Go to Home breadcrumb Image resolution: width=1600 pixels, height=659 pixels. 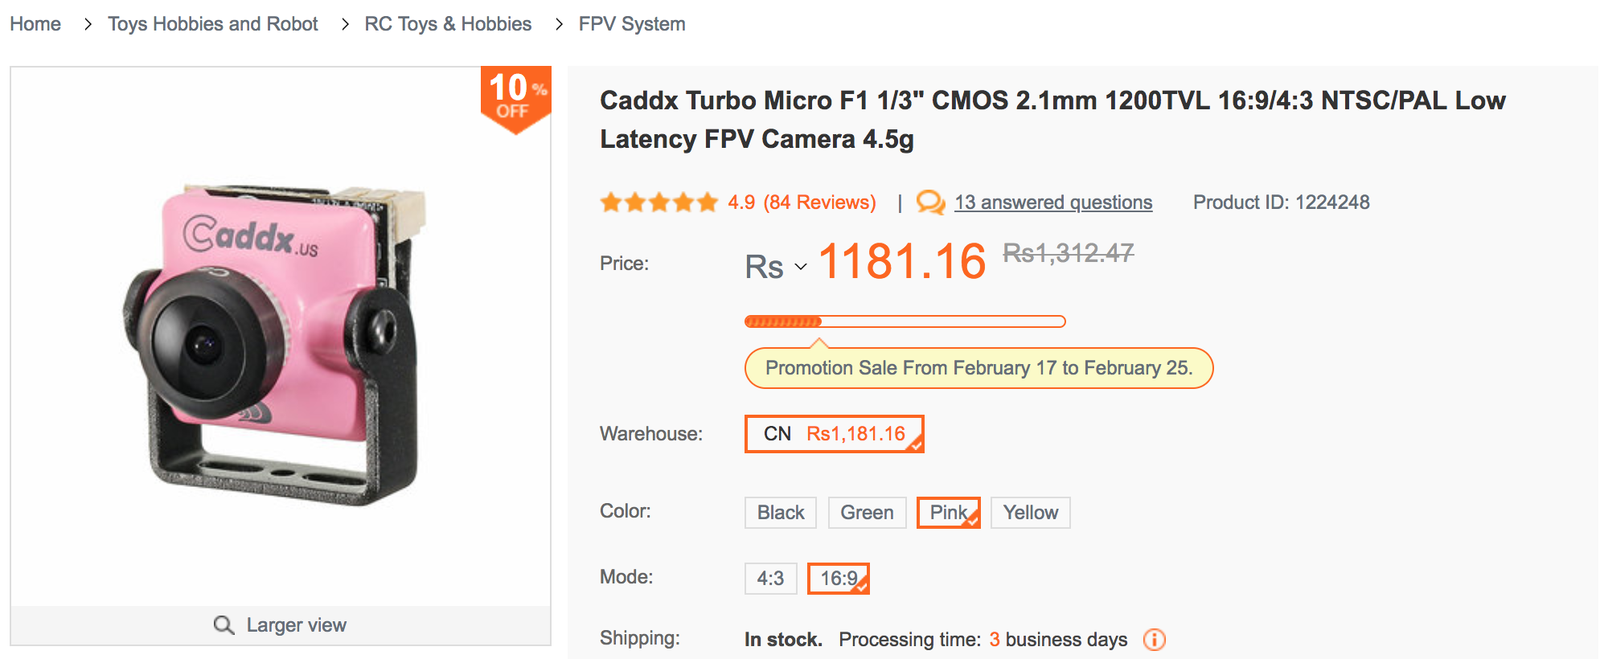point(35,24)
